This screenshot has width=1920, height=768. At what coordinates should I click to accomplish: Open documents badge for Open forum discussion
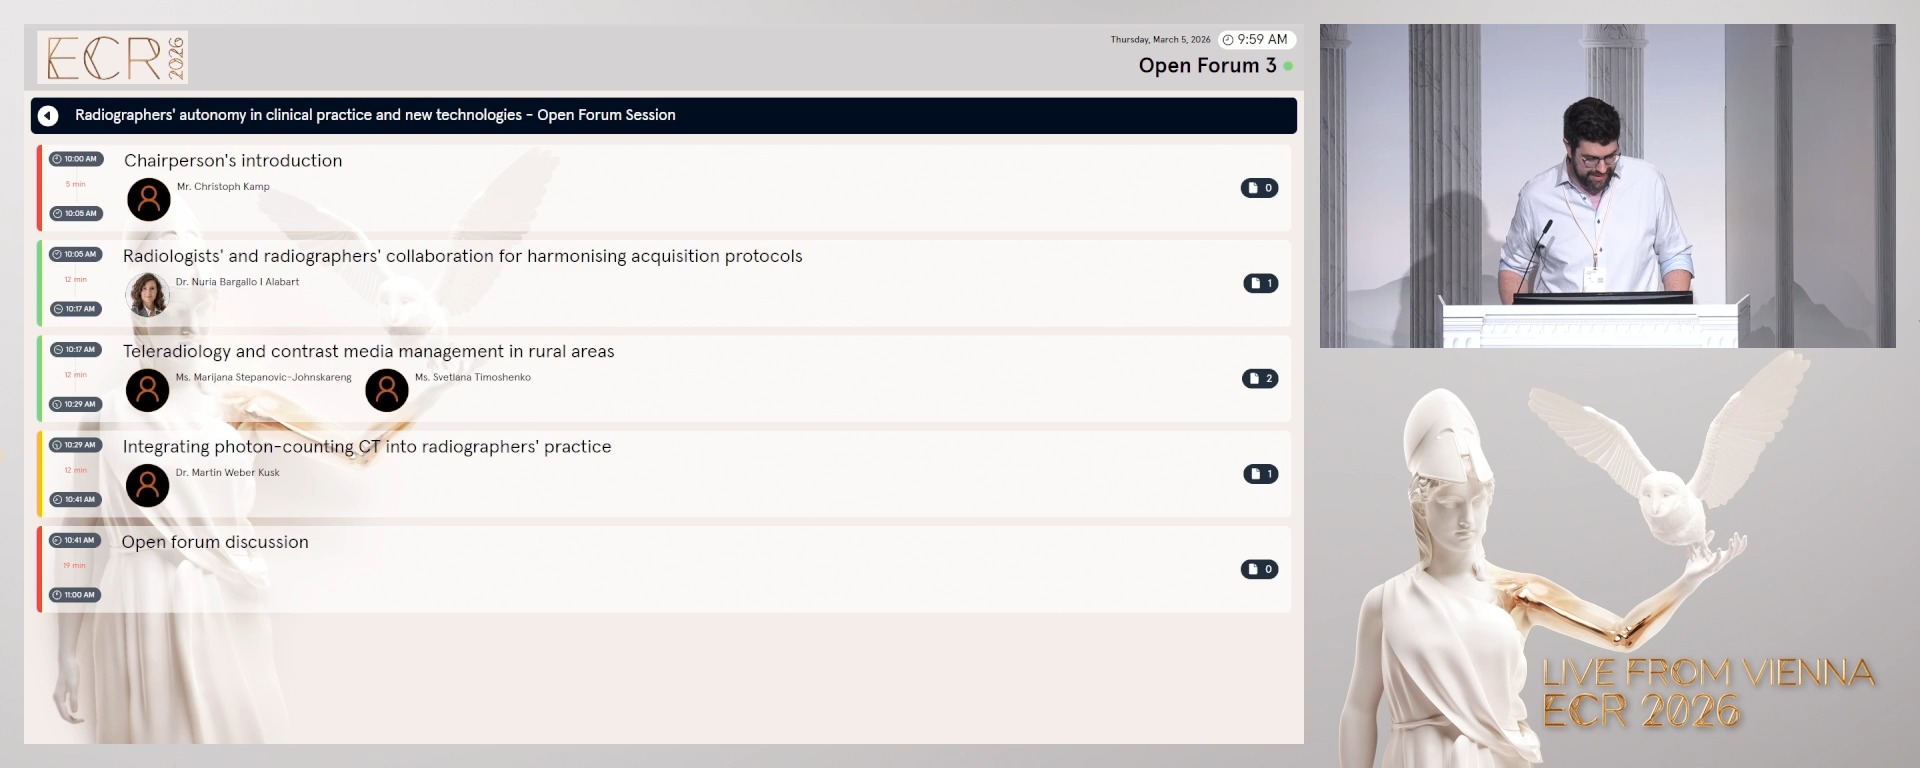coord(1259,569)
